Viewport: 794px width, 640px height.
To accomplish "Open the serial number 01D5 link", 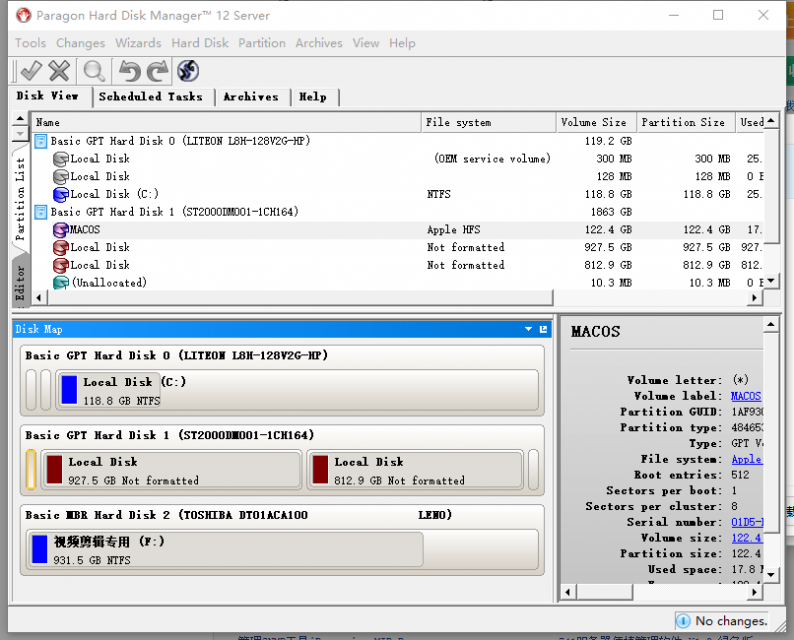I will [747, 522].
